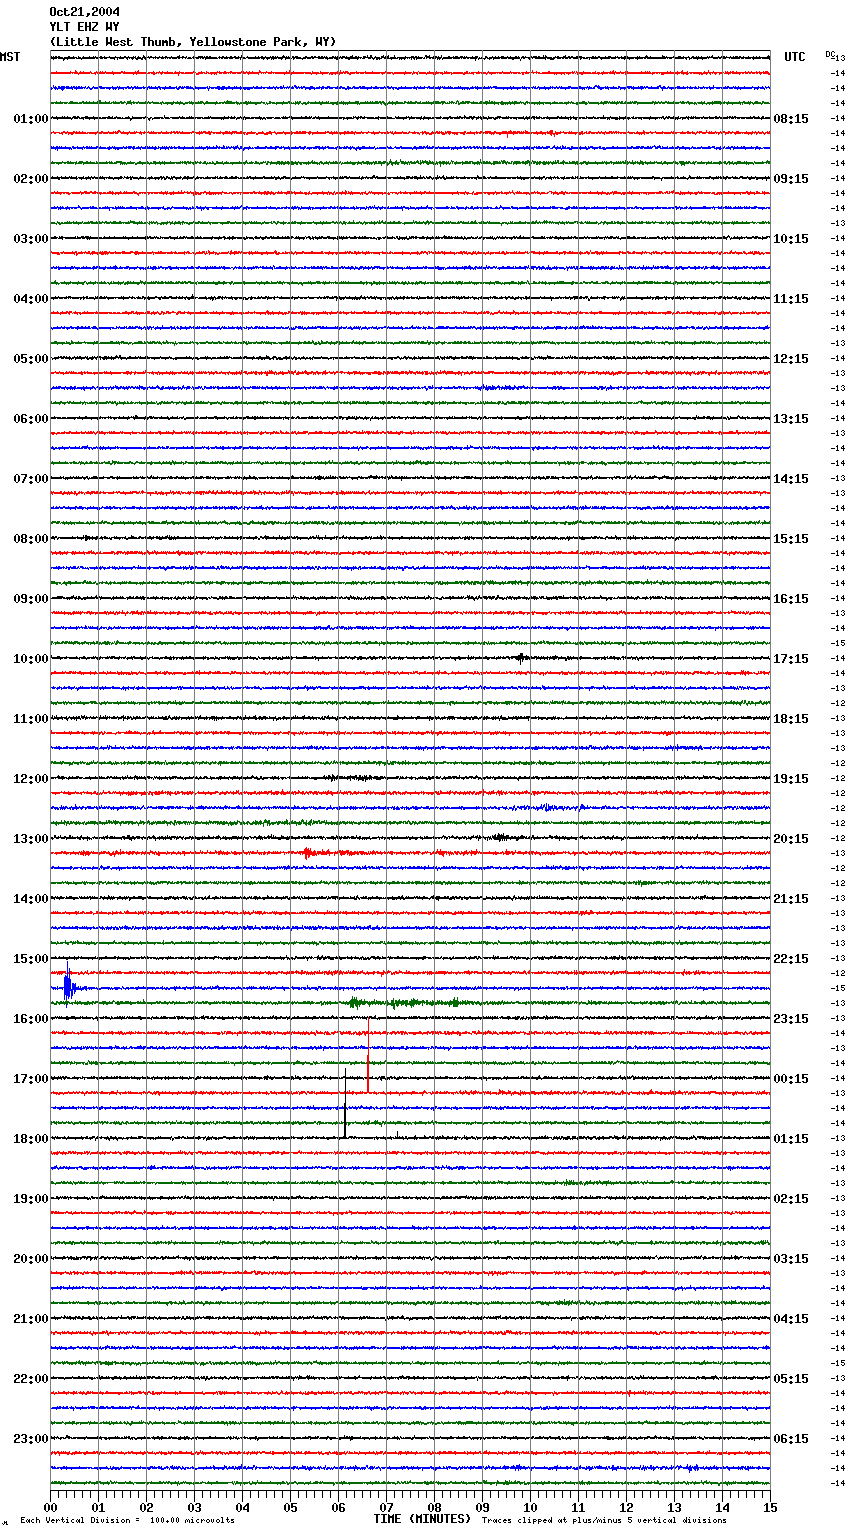Click the "10:15" UTC time label

pos(791,239)
